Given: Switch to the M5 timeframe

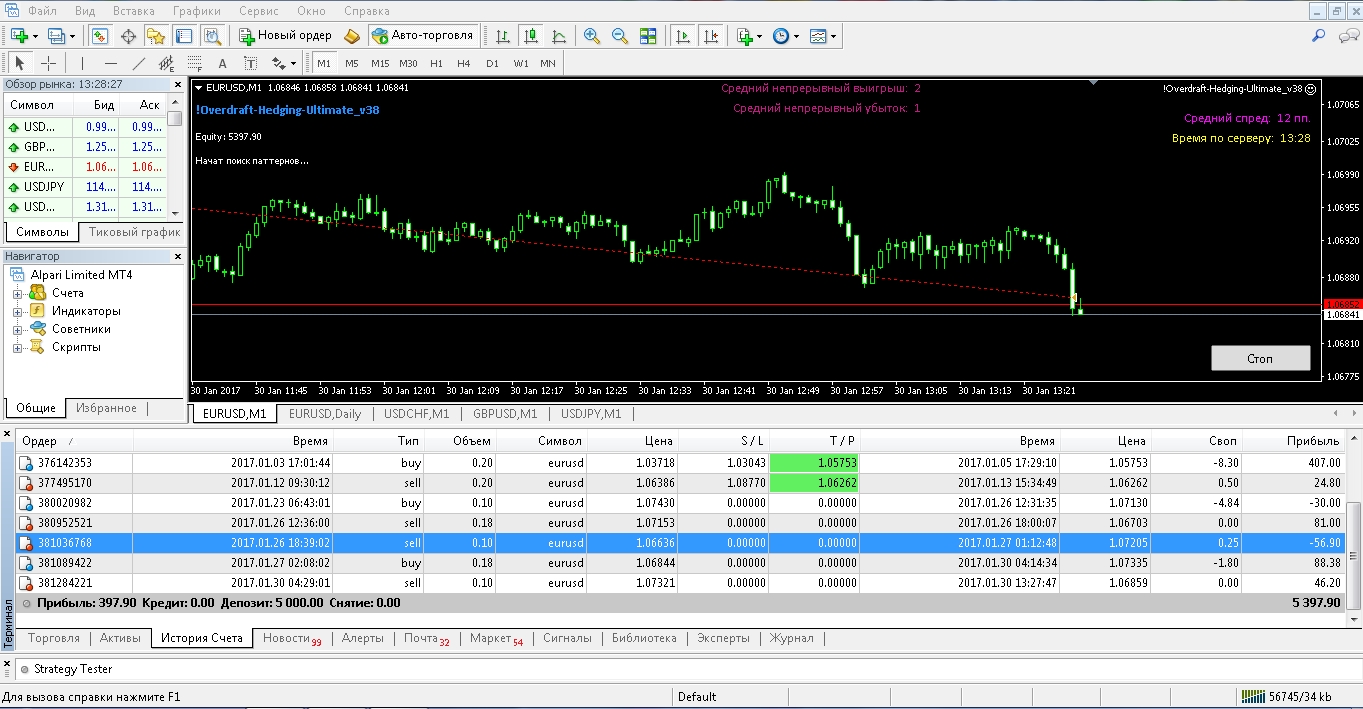Looking at the screenshot, I should tap(352, 63).
